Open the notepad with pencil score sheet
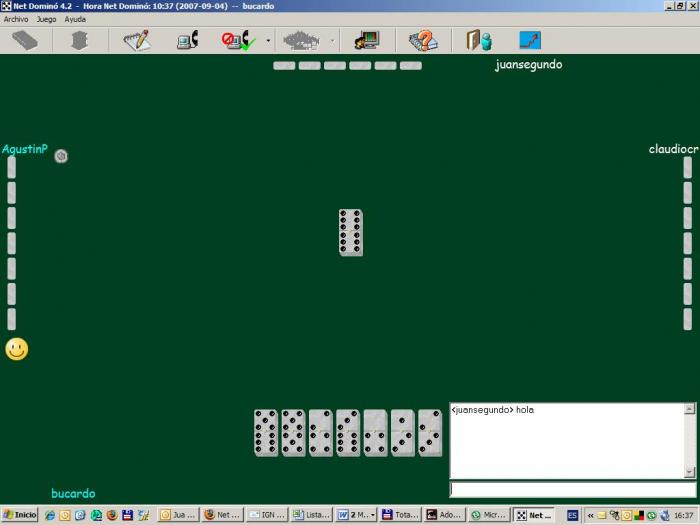 (136, 40)
